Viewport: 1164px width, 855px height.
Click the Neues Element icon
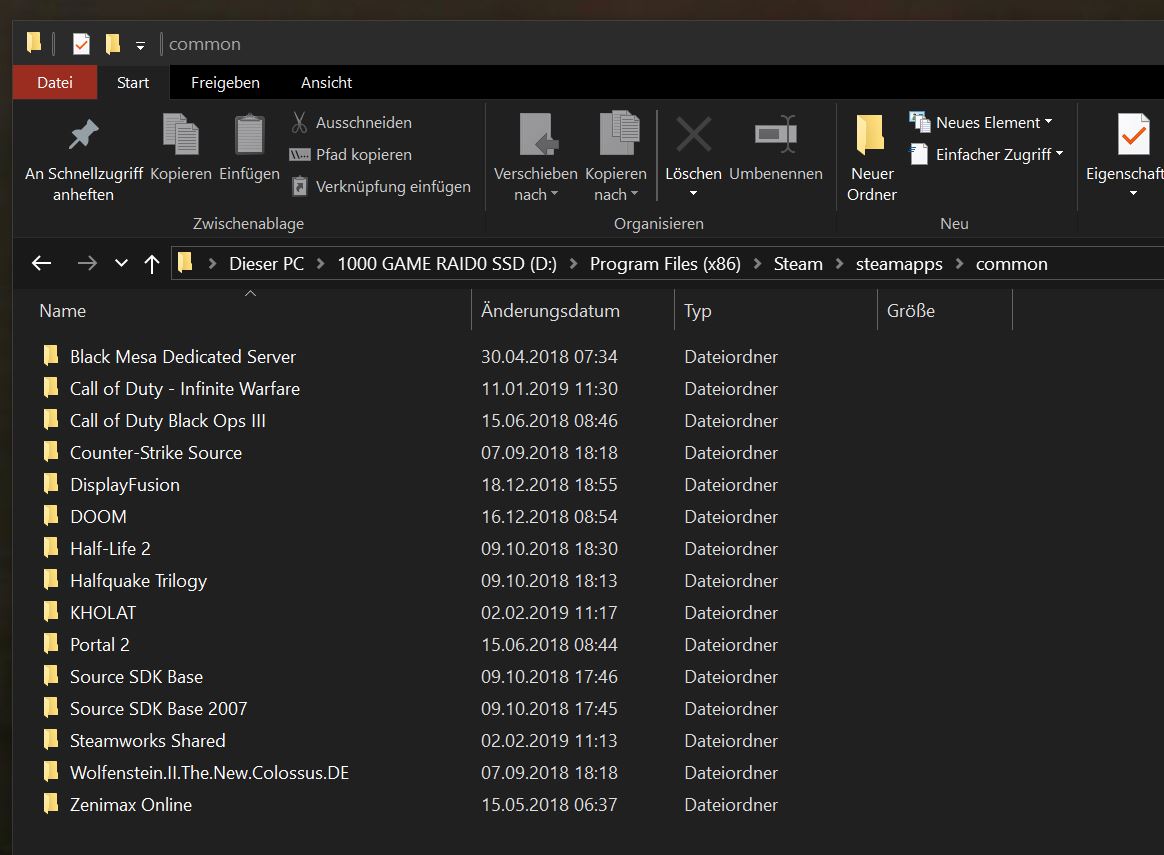920,122
